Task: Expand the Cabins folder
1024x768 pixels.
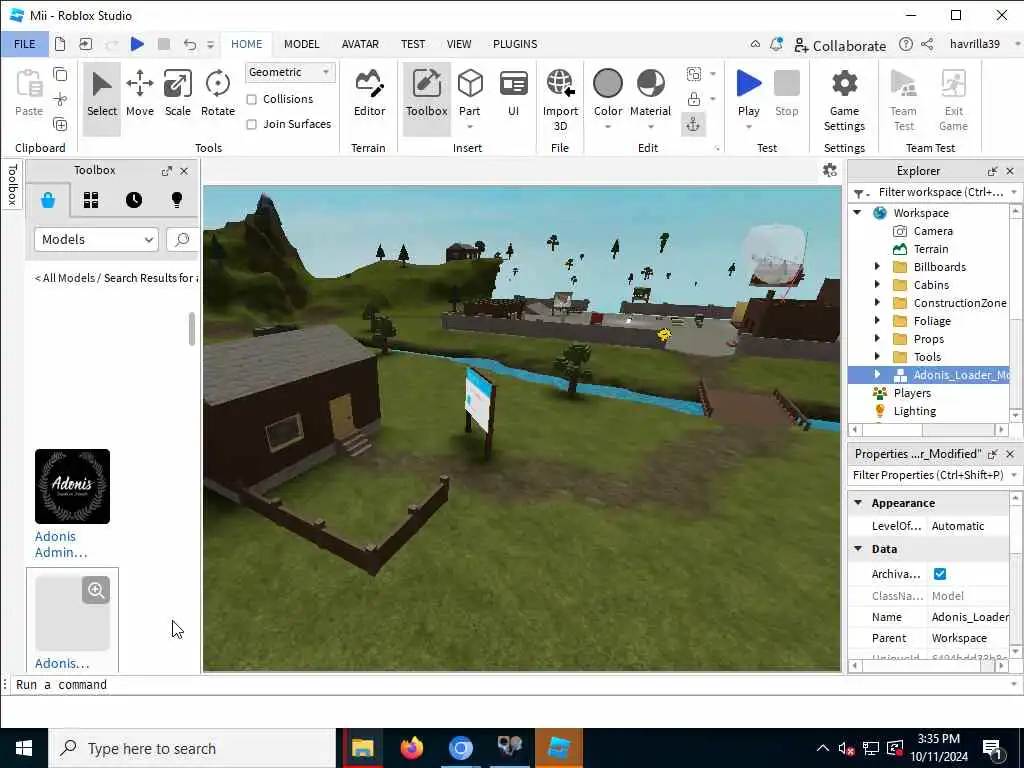Action: click(x=877, y=285)
